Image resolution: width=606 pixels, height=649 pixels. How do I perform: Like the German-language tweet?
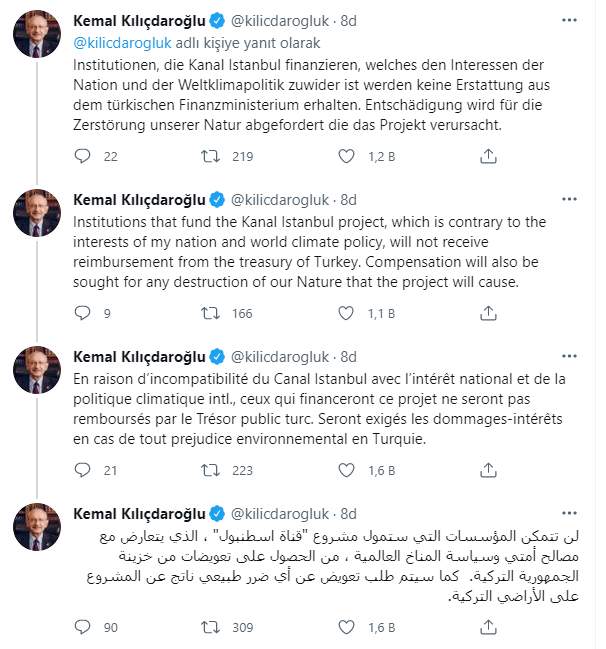tap(347, 156)
